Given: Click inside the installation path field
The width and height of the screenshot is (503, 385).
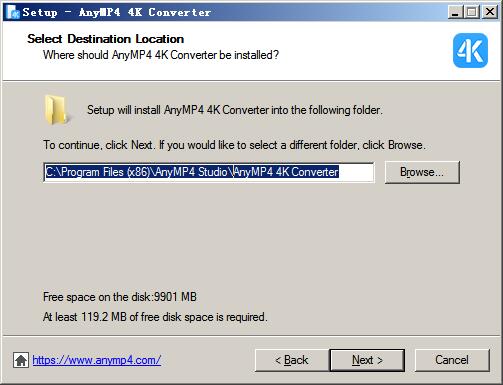Looking at the screenshot, I should coord(209,172).
